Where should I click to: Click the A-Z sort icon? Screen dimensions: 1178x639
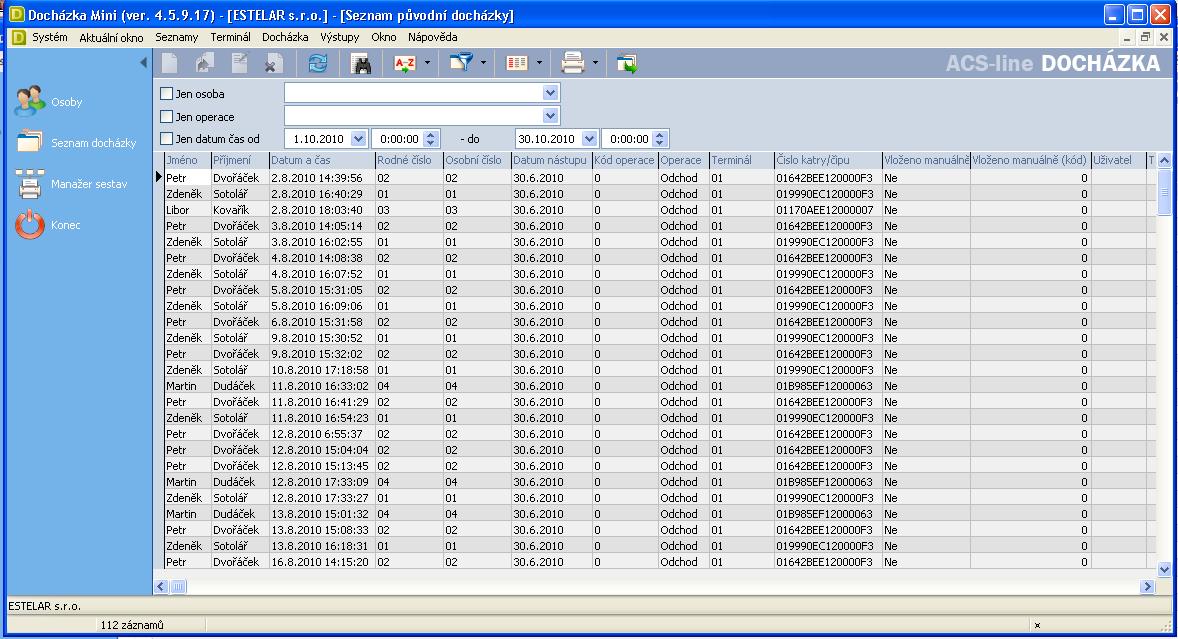point(405,64)
